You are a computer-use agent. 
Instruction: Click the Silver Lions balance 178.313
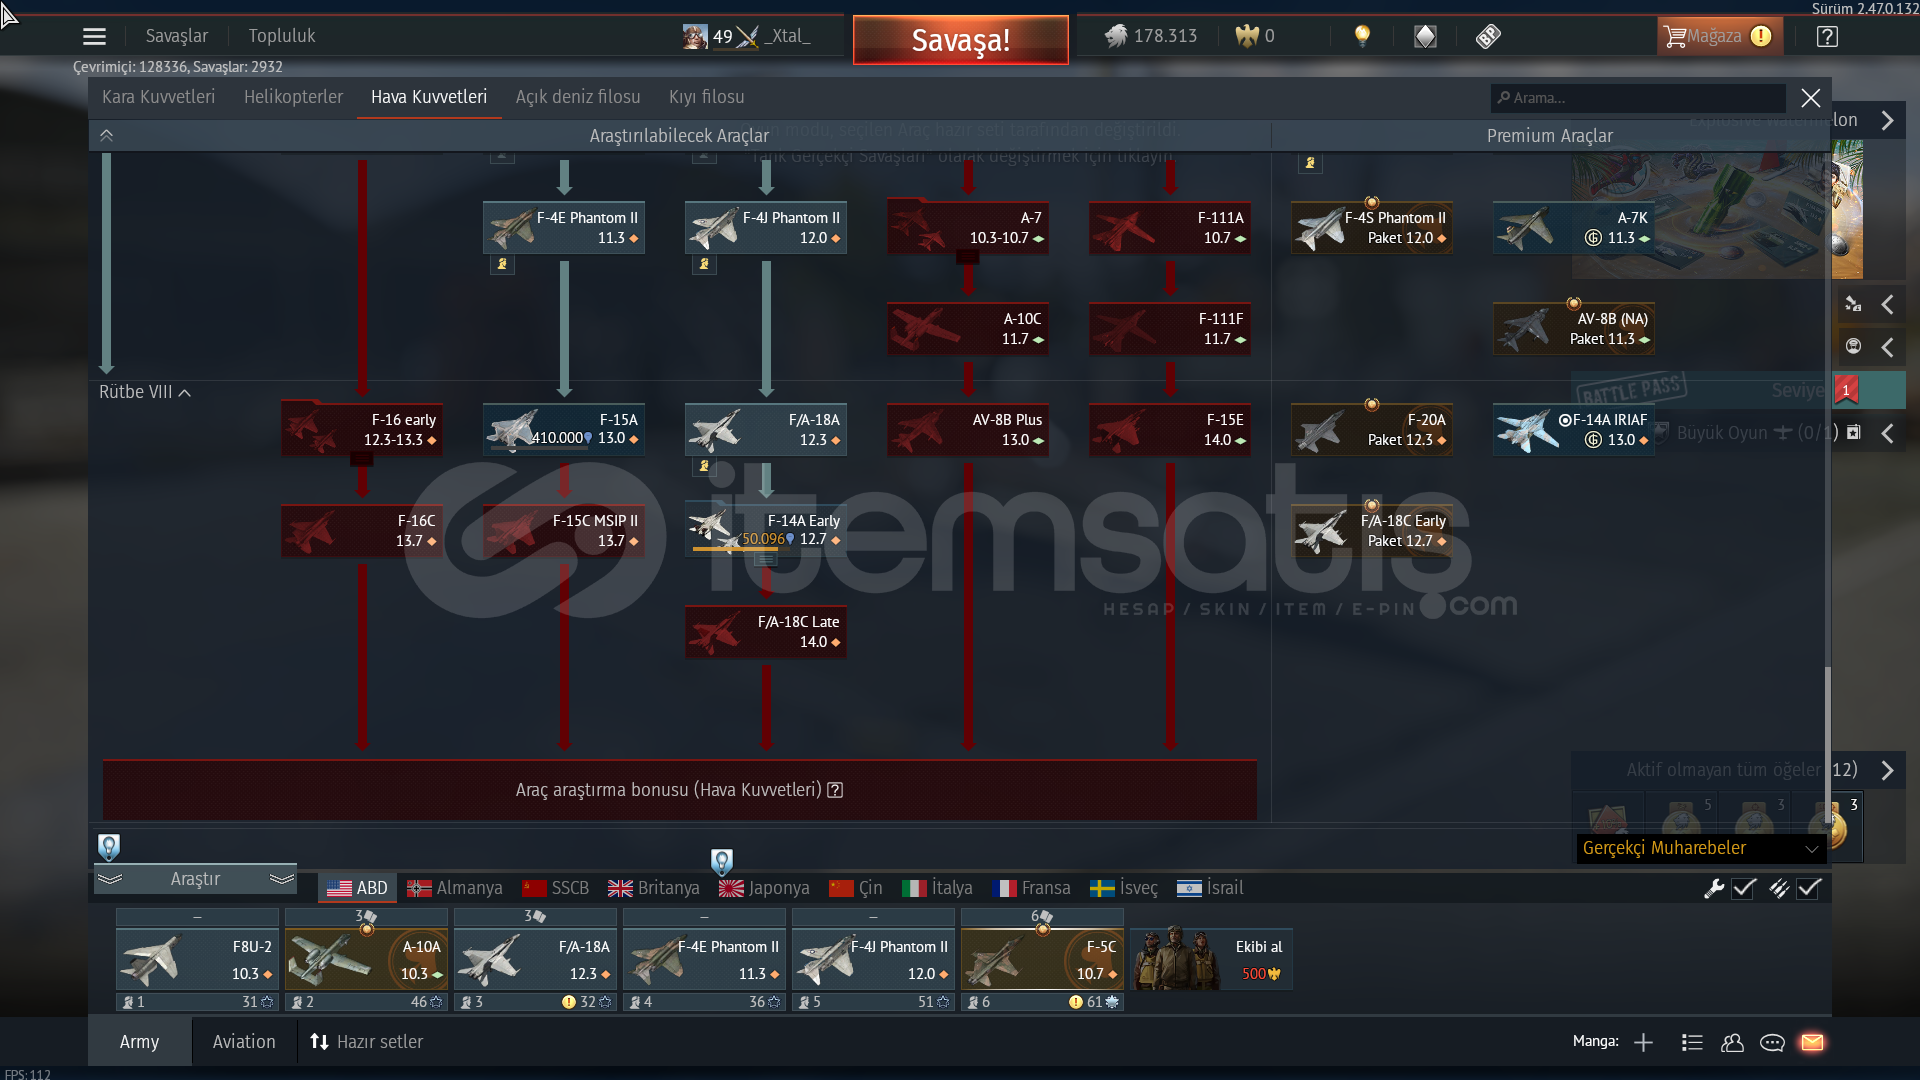[x=1150, y=36]
